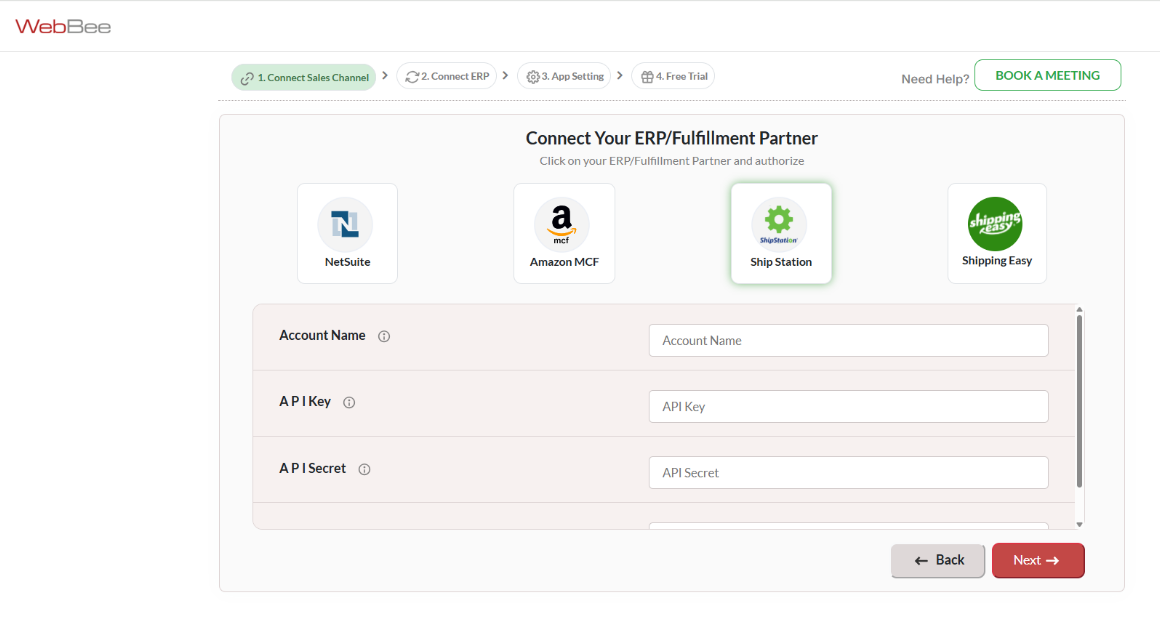
Task: Click the red Next button
Action: pos(1038,560)
